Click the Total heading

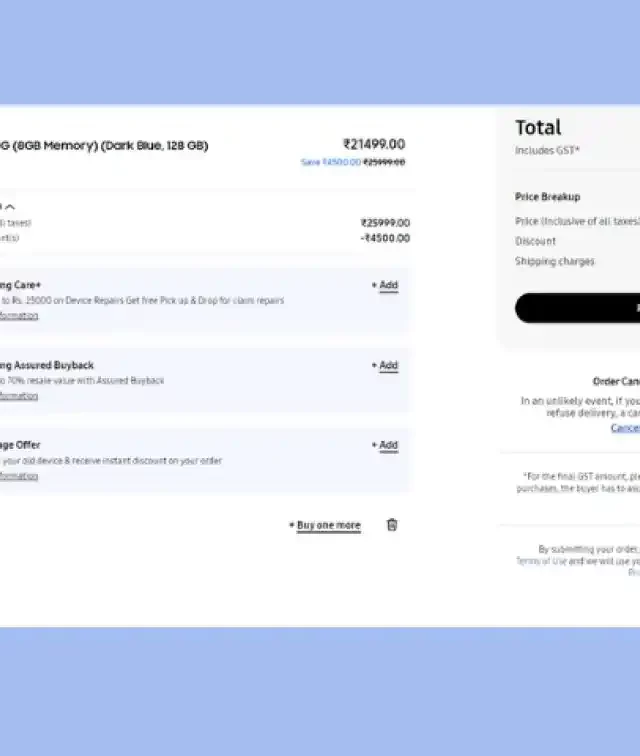click(x=538, y=128)
